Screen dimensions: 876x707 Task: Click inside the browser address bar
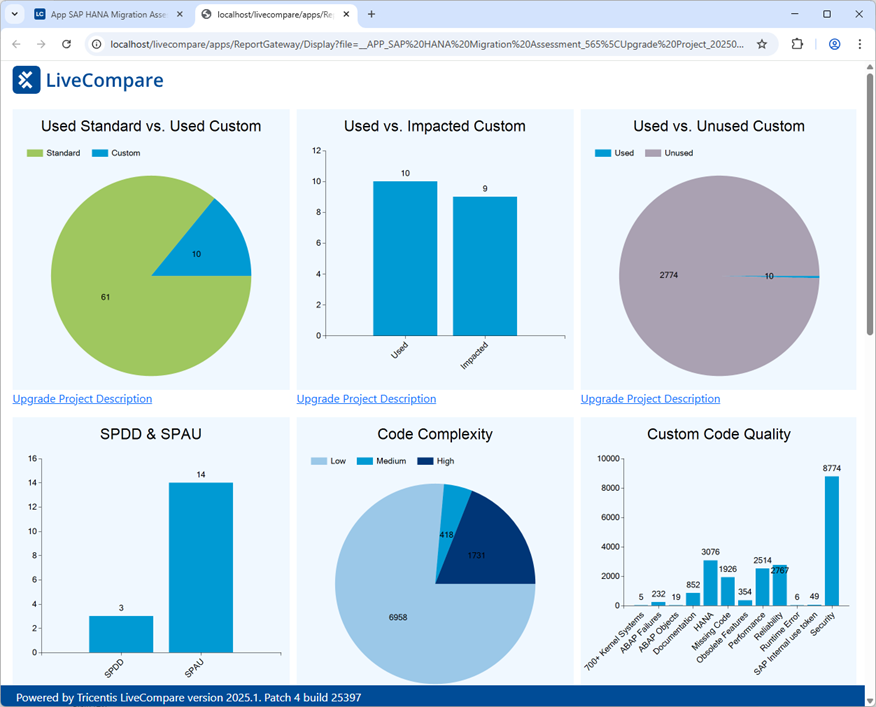click(x=400, y=44)
